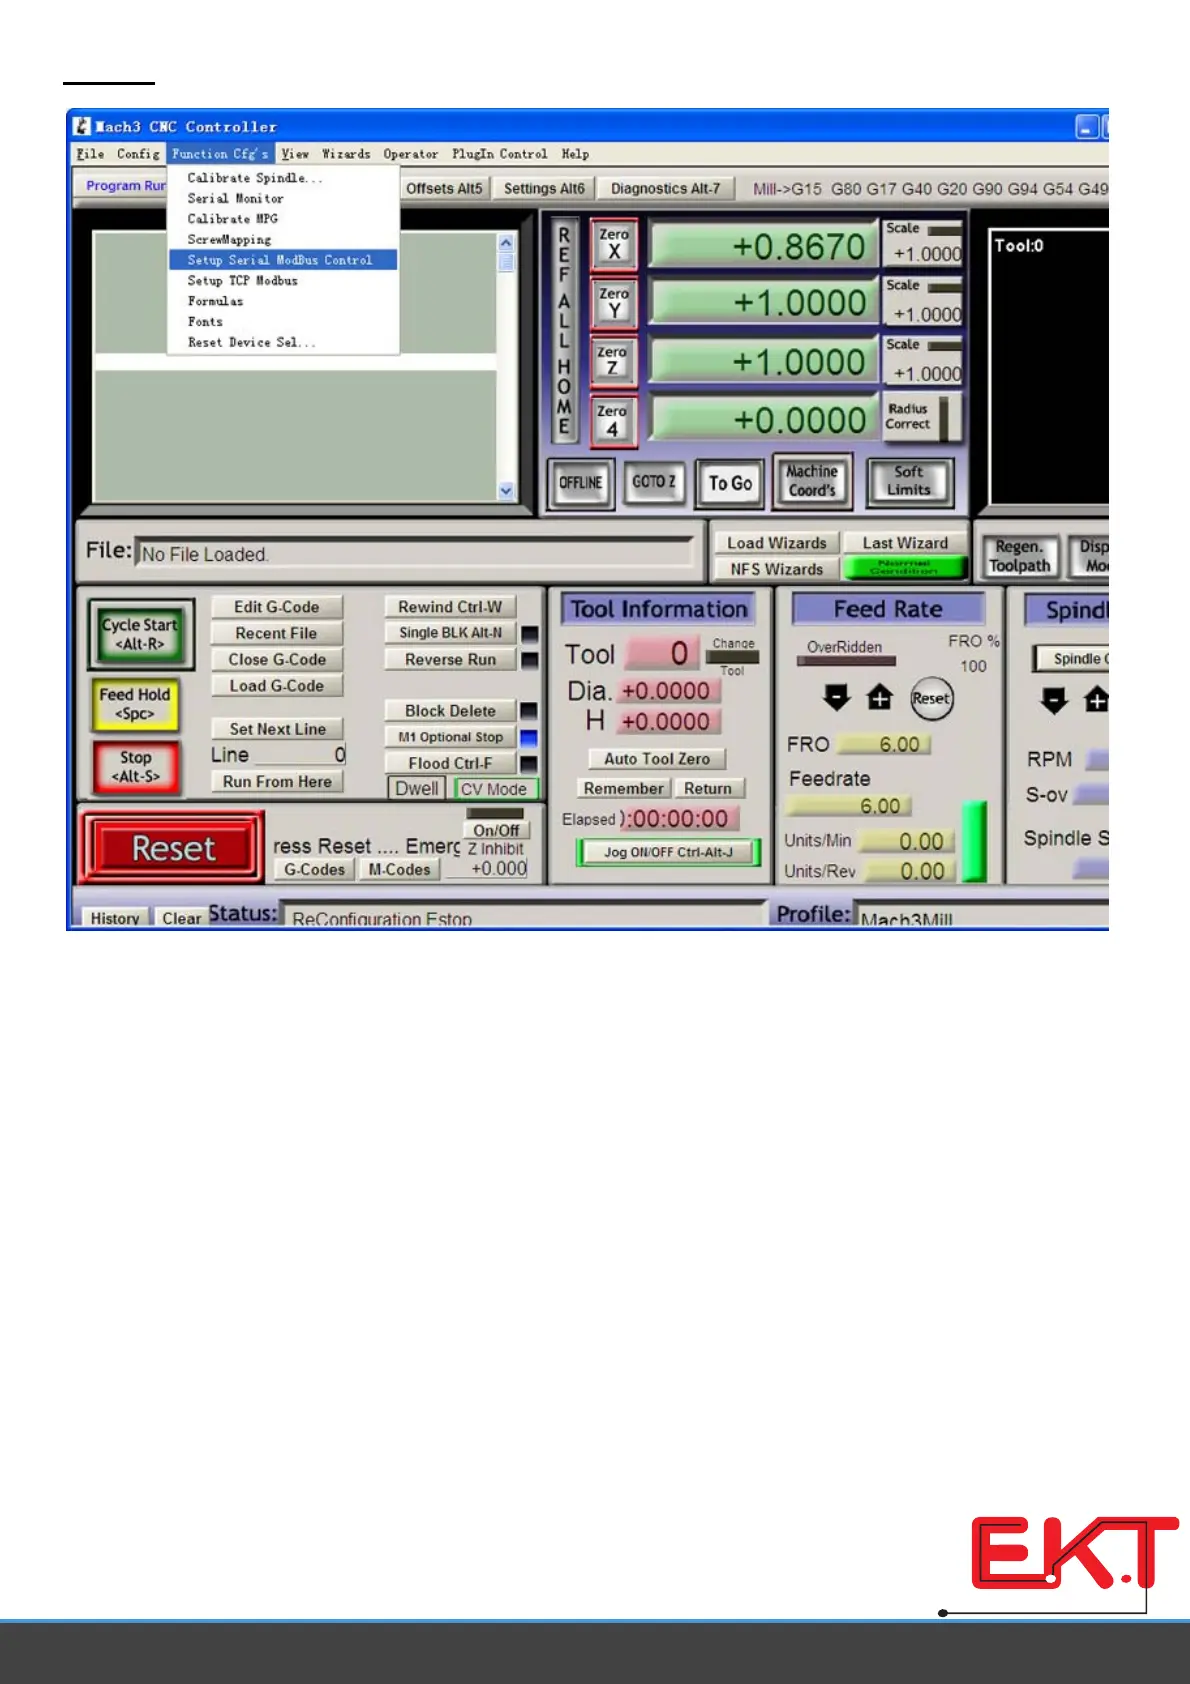This screenshot has width=1190, height=1684.
Task: Choose Setup Serial ModBus Control
Action: pyautogui.click(x=284, y=260)
